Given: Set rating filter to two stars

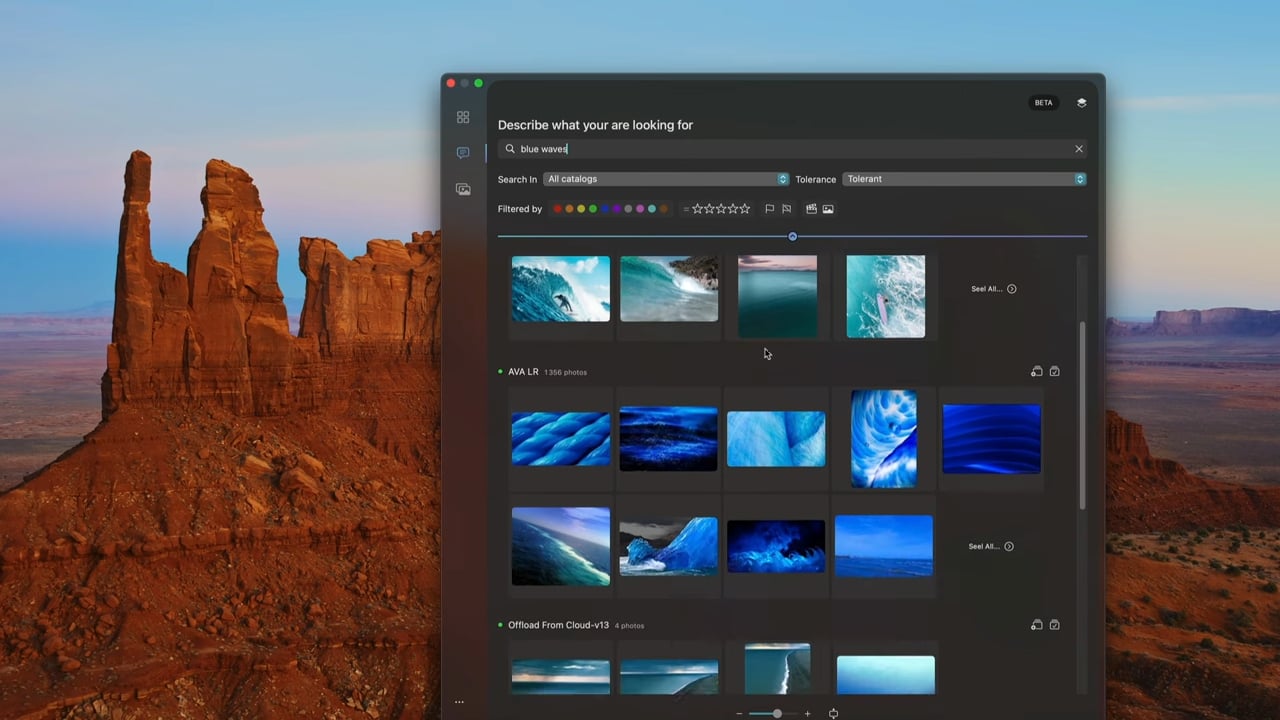Looking at the screenshot, I should pyautogui.click(x=709, y=209).
